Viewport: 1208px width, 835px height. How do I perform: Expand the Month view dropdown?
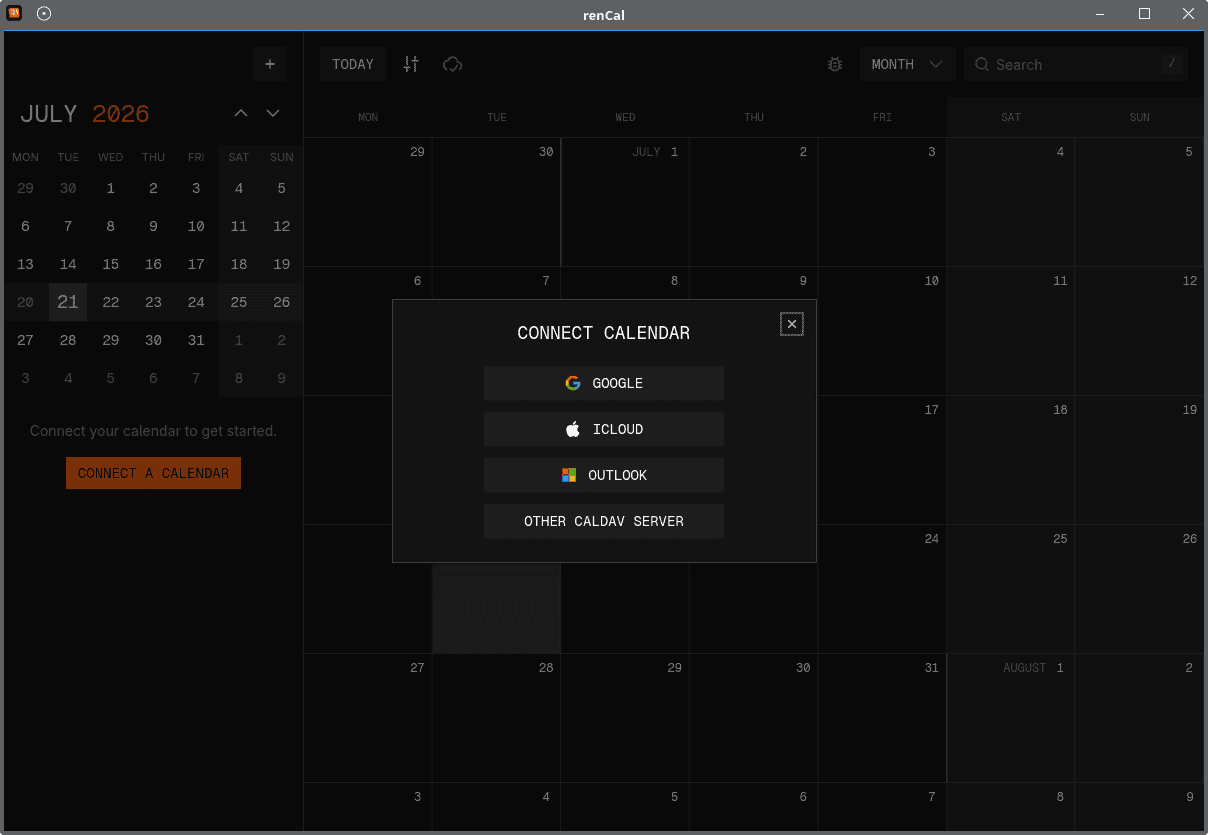907,64
